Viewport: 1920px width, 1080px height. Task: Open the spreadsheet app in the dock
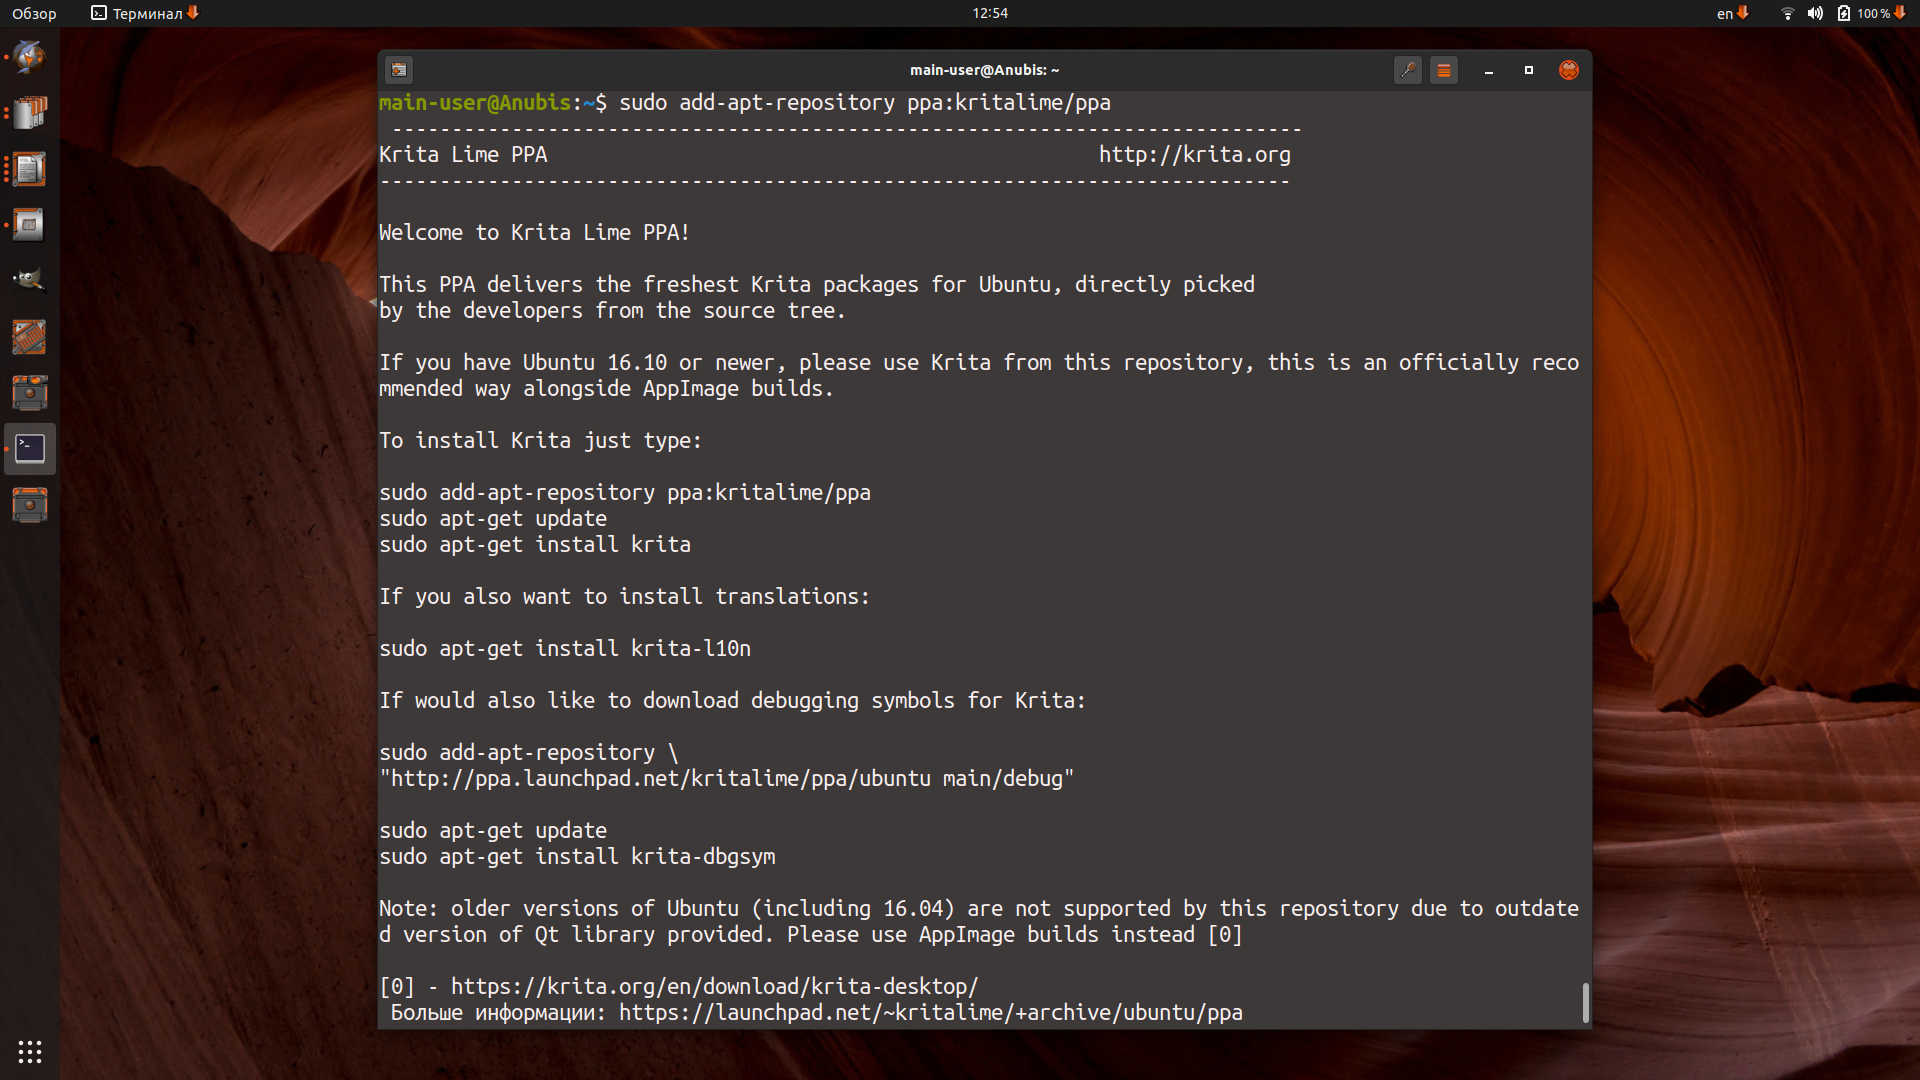(x=30, y=225)
